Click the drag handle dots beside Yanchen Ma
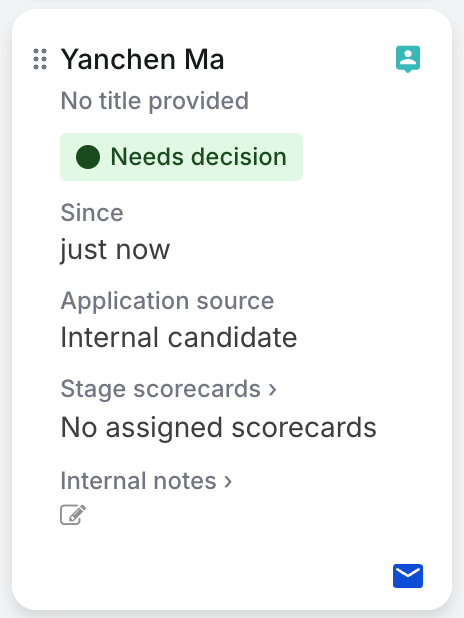This screenshot has height=618, width=464. 40,59
